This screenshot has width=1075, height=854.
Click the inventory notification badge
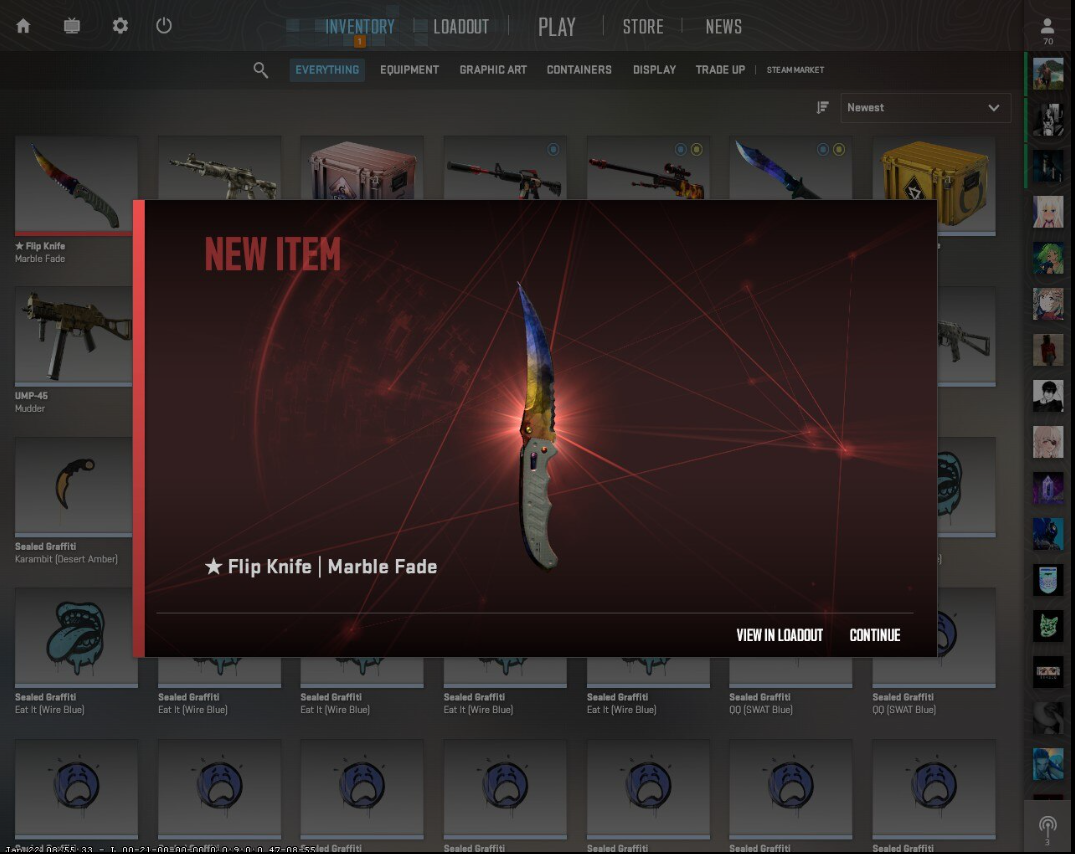click(x=359, y=42)
